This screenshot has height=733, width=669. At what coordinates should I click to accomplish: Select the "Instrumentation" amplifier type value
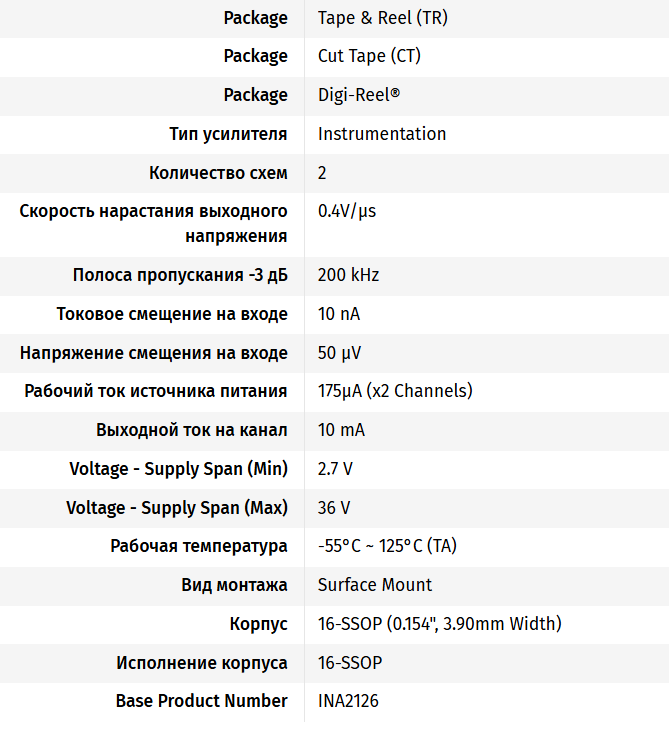(382, 134)
